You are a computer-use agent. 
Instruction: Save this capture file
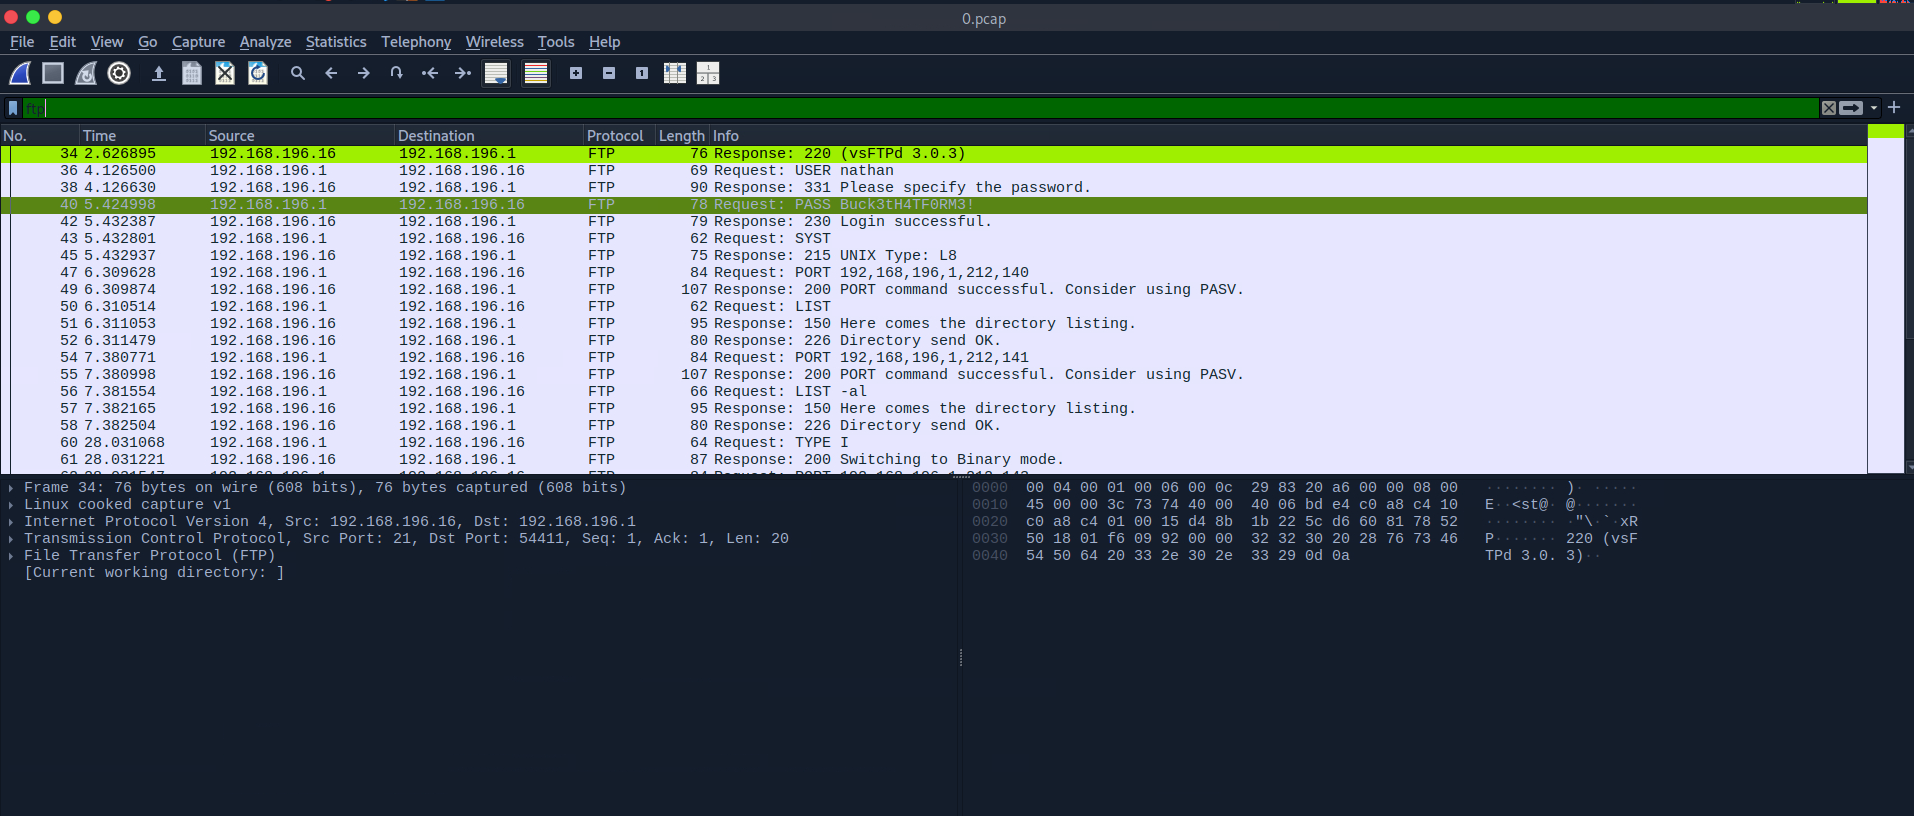point(192,73)
